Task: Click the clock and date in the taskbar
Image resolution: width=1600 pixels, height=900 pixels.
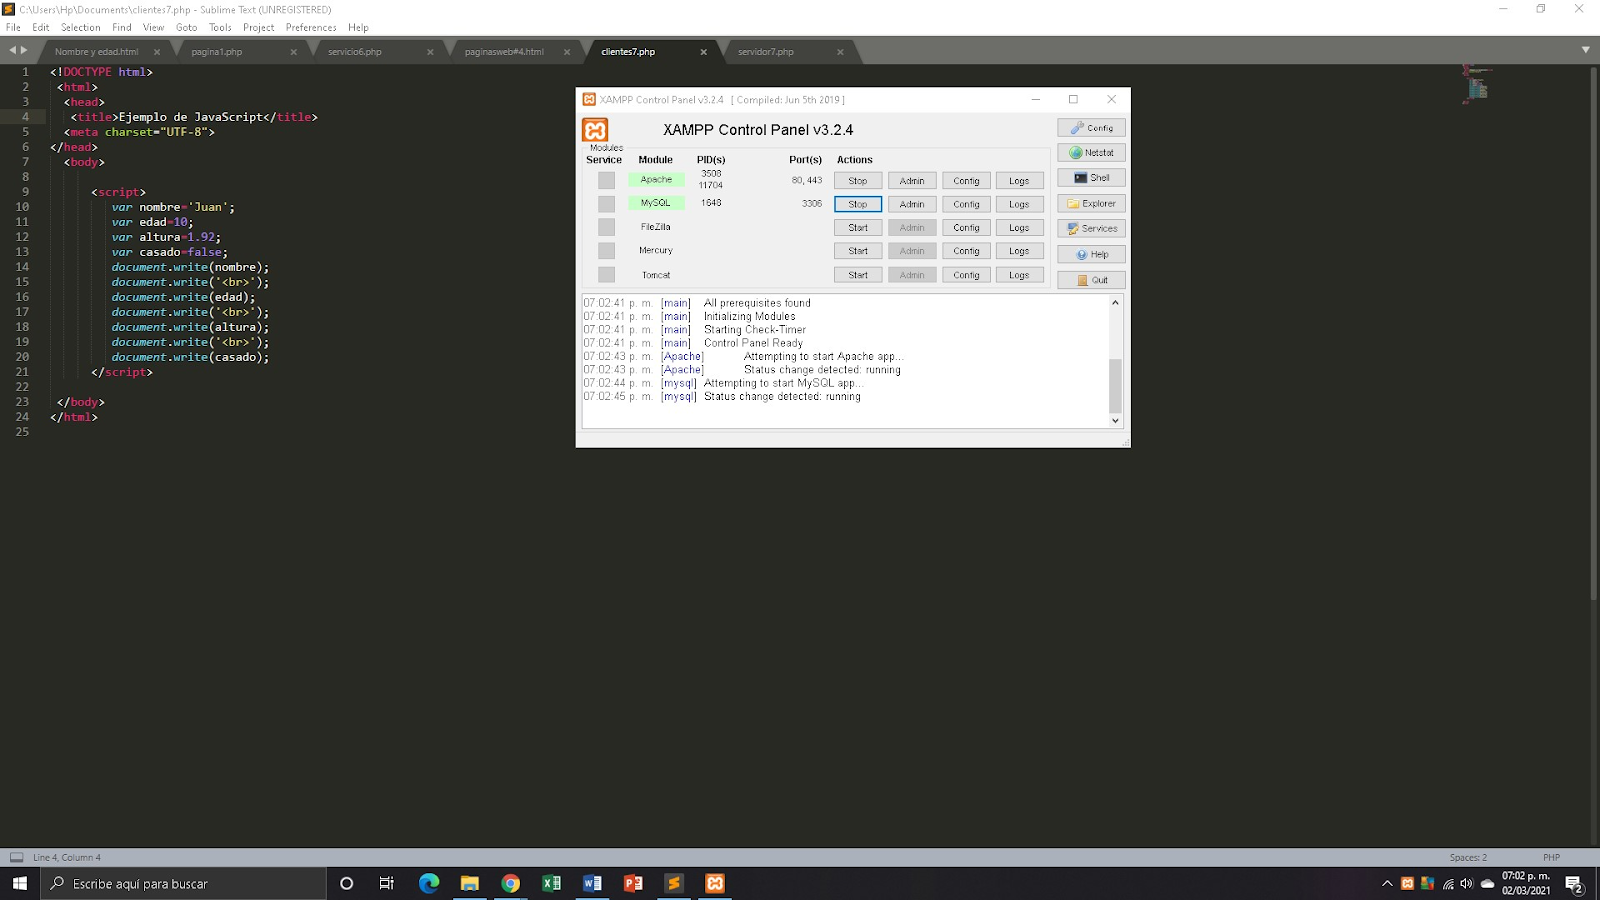Action: 1526,883
